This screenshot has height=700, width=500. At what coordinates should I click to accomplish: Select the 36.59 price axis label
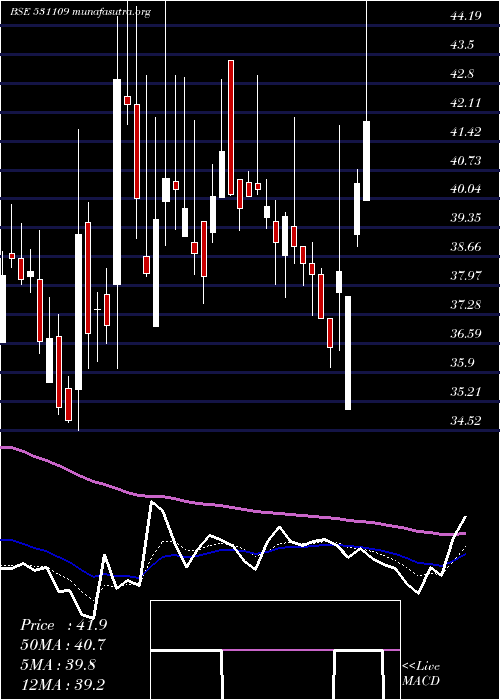point(466,333)
